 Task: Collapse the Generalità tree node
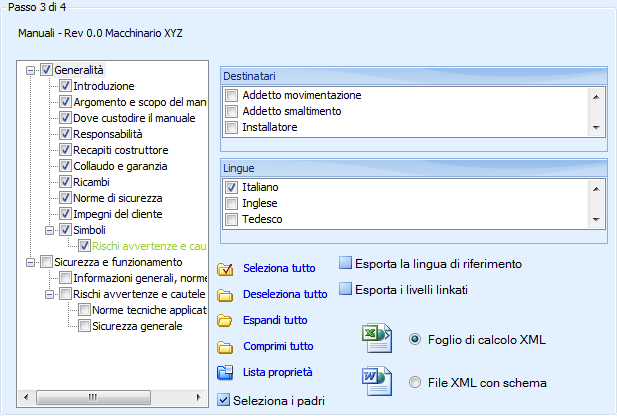click(30, 70)
